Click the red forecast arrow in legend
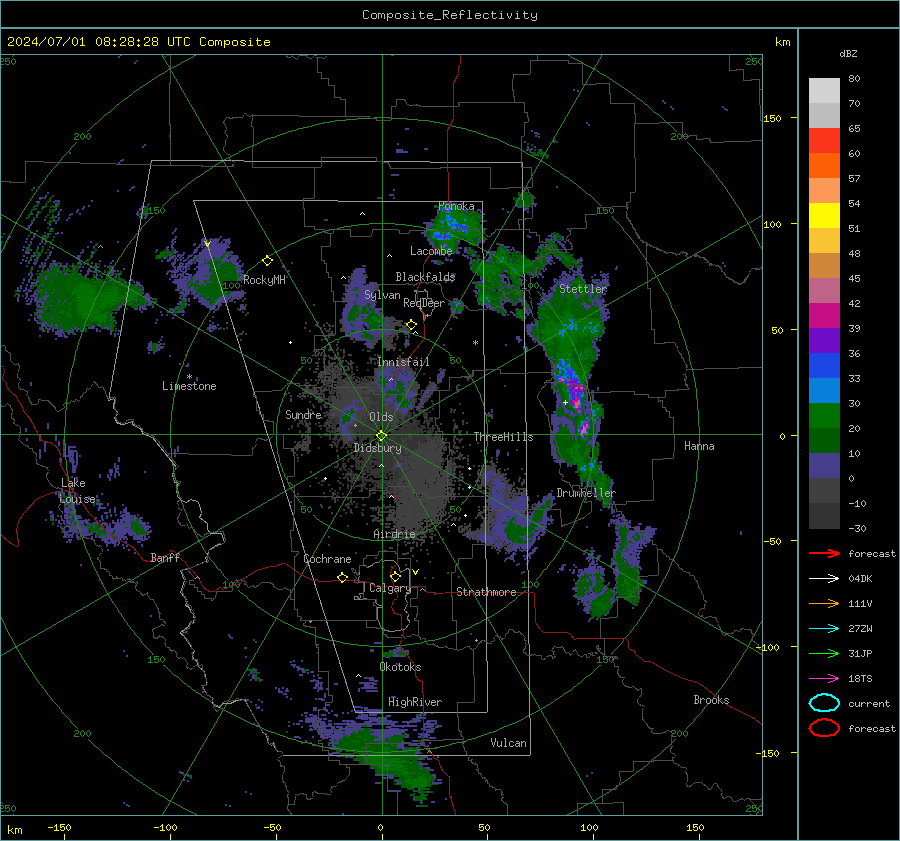Screen dimensions: 900x841 tap(824, 553)
